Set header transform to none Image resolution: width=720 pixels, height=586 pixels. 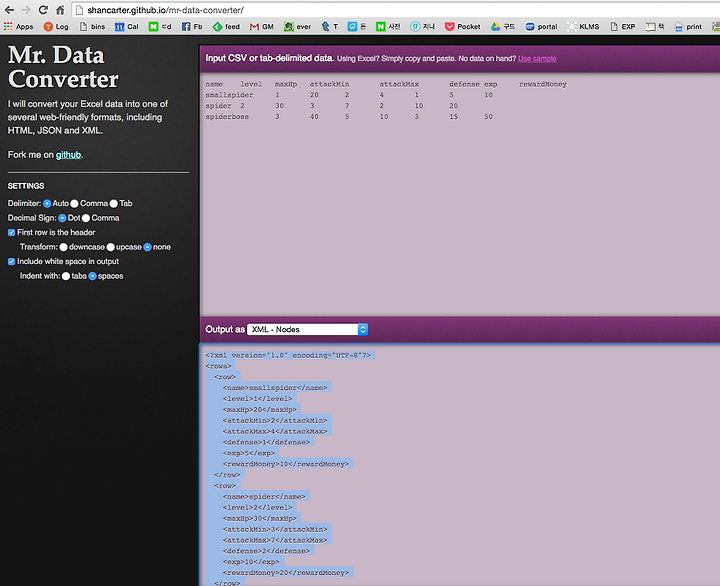pyautogui.click(x=147, y=247)
